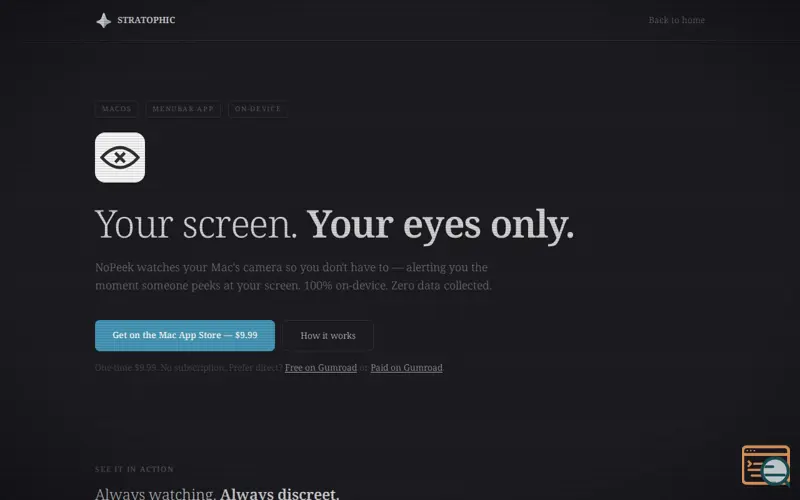
Task: Open the How it works button
Action: [328, 336]
